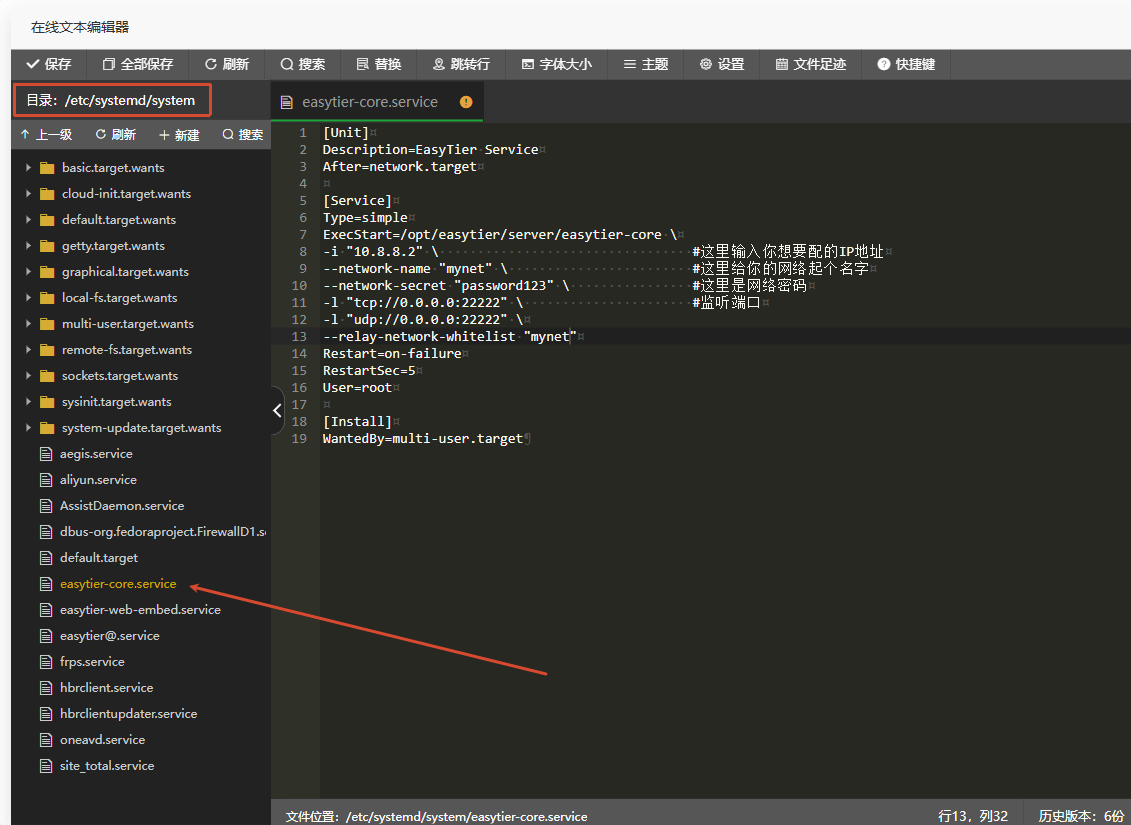Click 历史版本 in status bar

(1081, 816)
